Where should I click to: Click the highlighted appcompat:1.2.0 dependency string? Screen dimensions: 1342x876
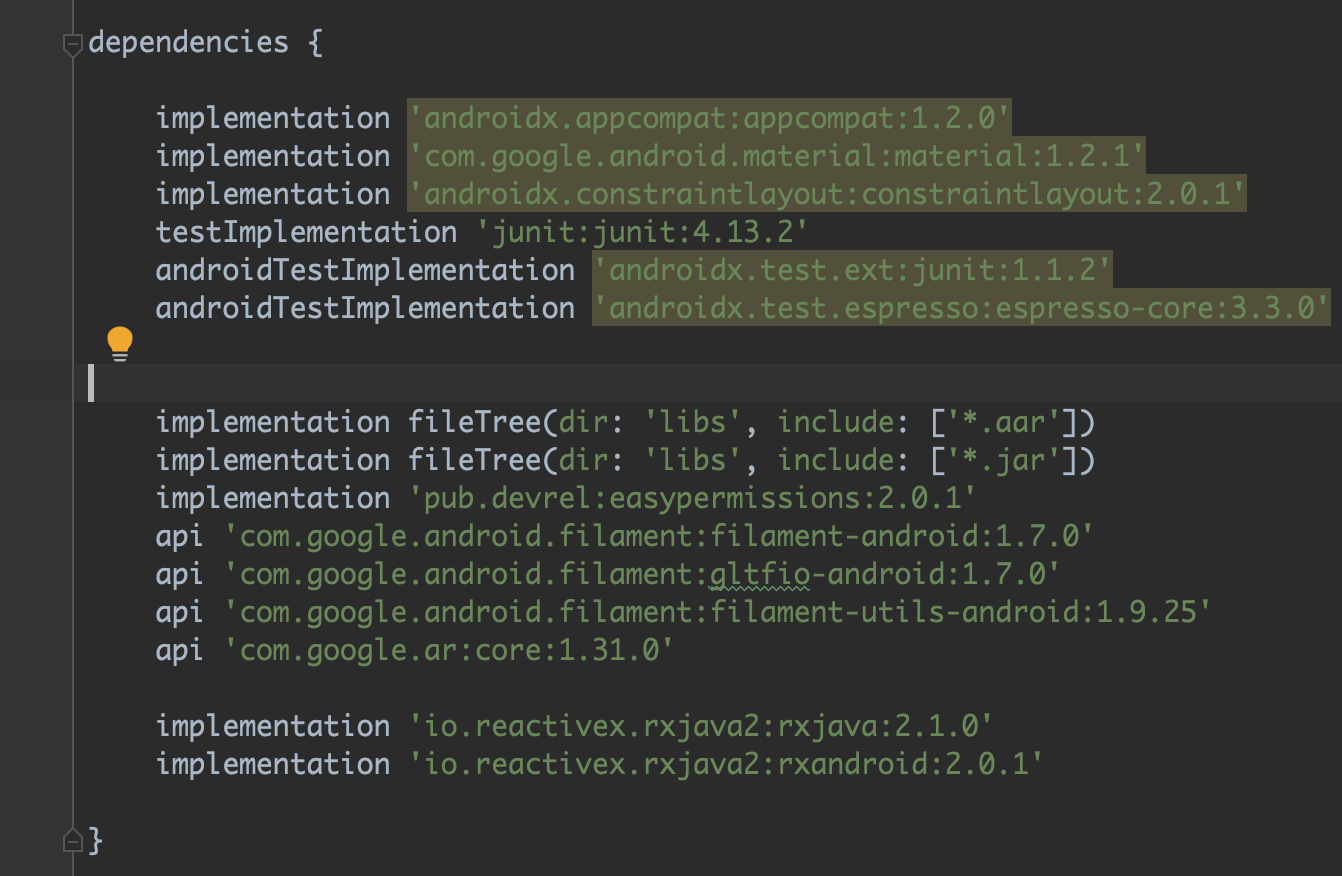709,118
